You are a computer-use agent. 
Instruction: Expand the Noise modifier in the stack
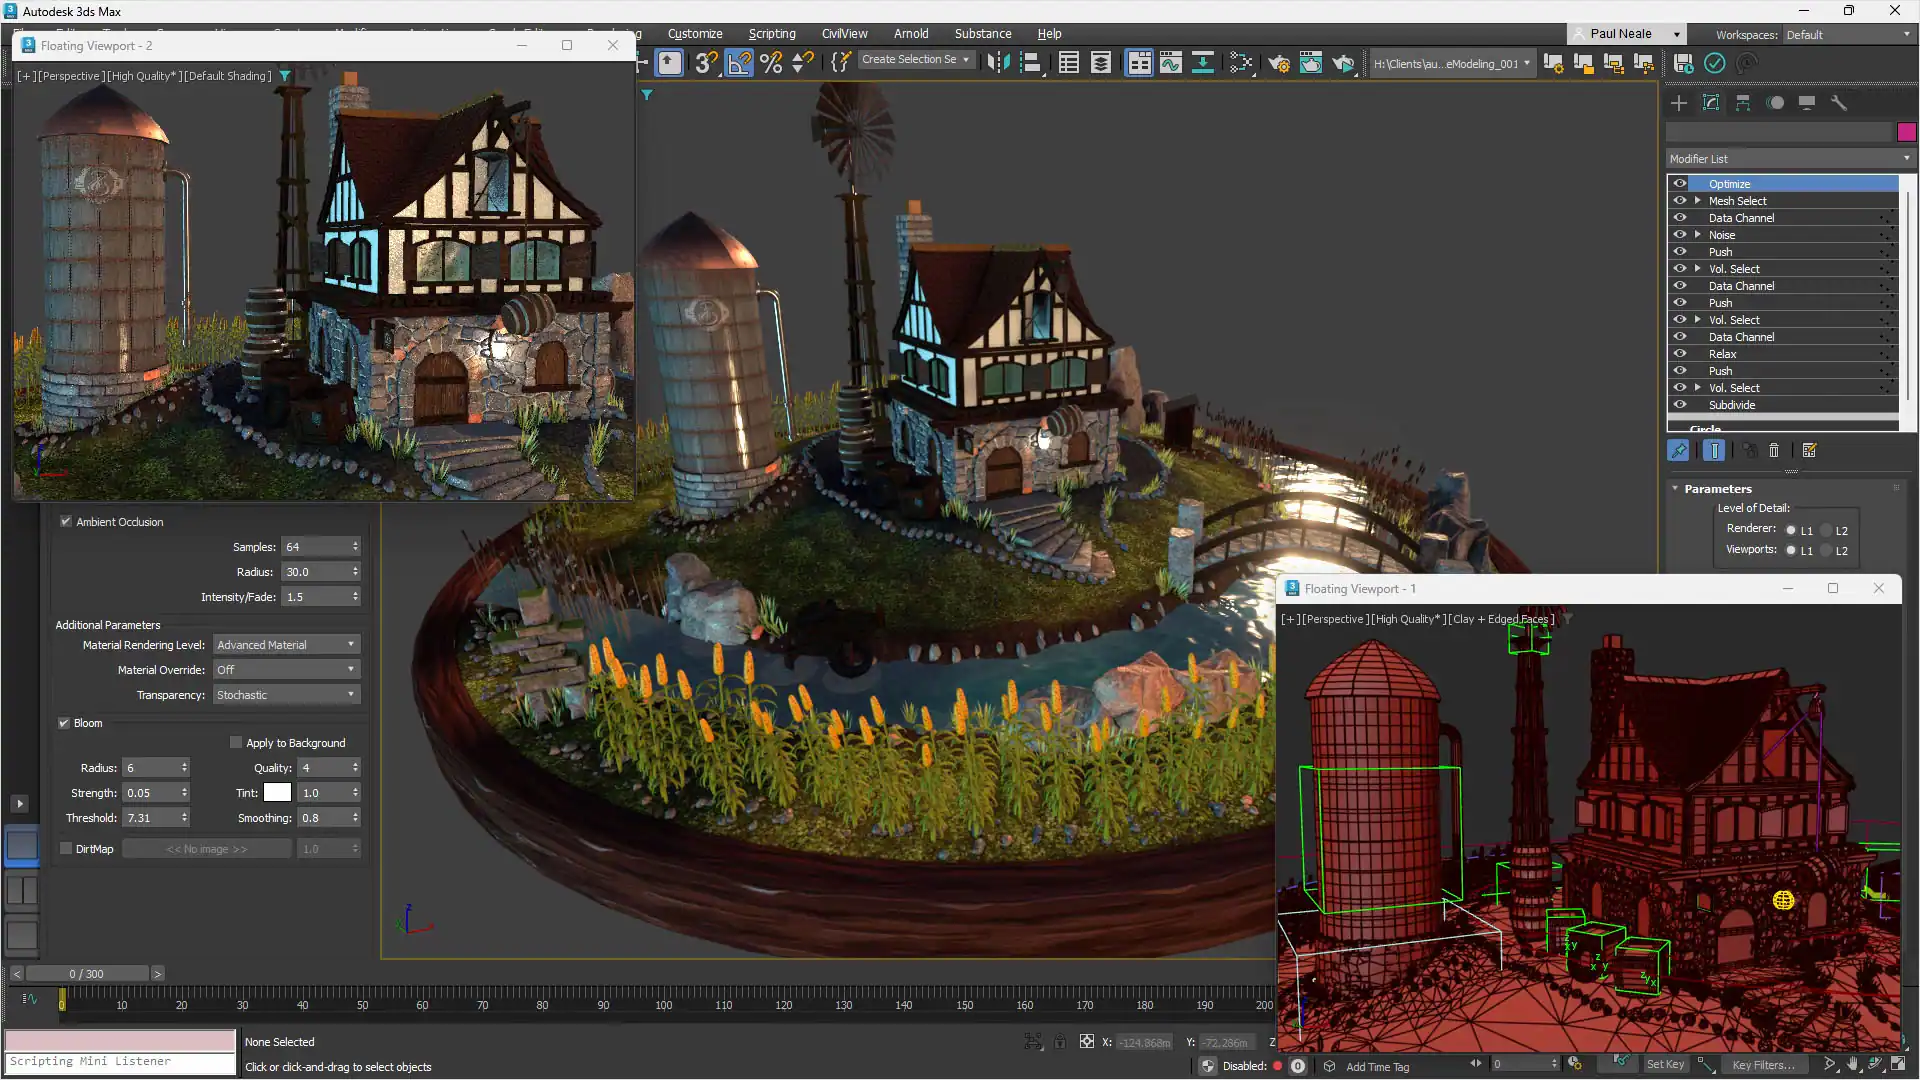pyautogui.click(x=1697, y=234)
